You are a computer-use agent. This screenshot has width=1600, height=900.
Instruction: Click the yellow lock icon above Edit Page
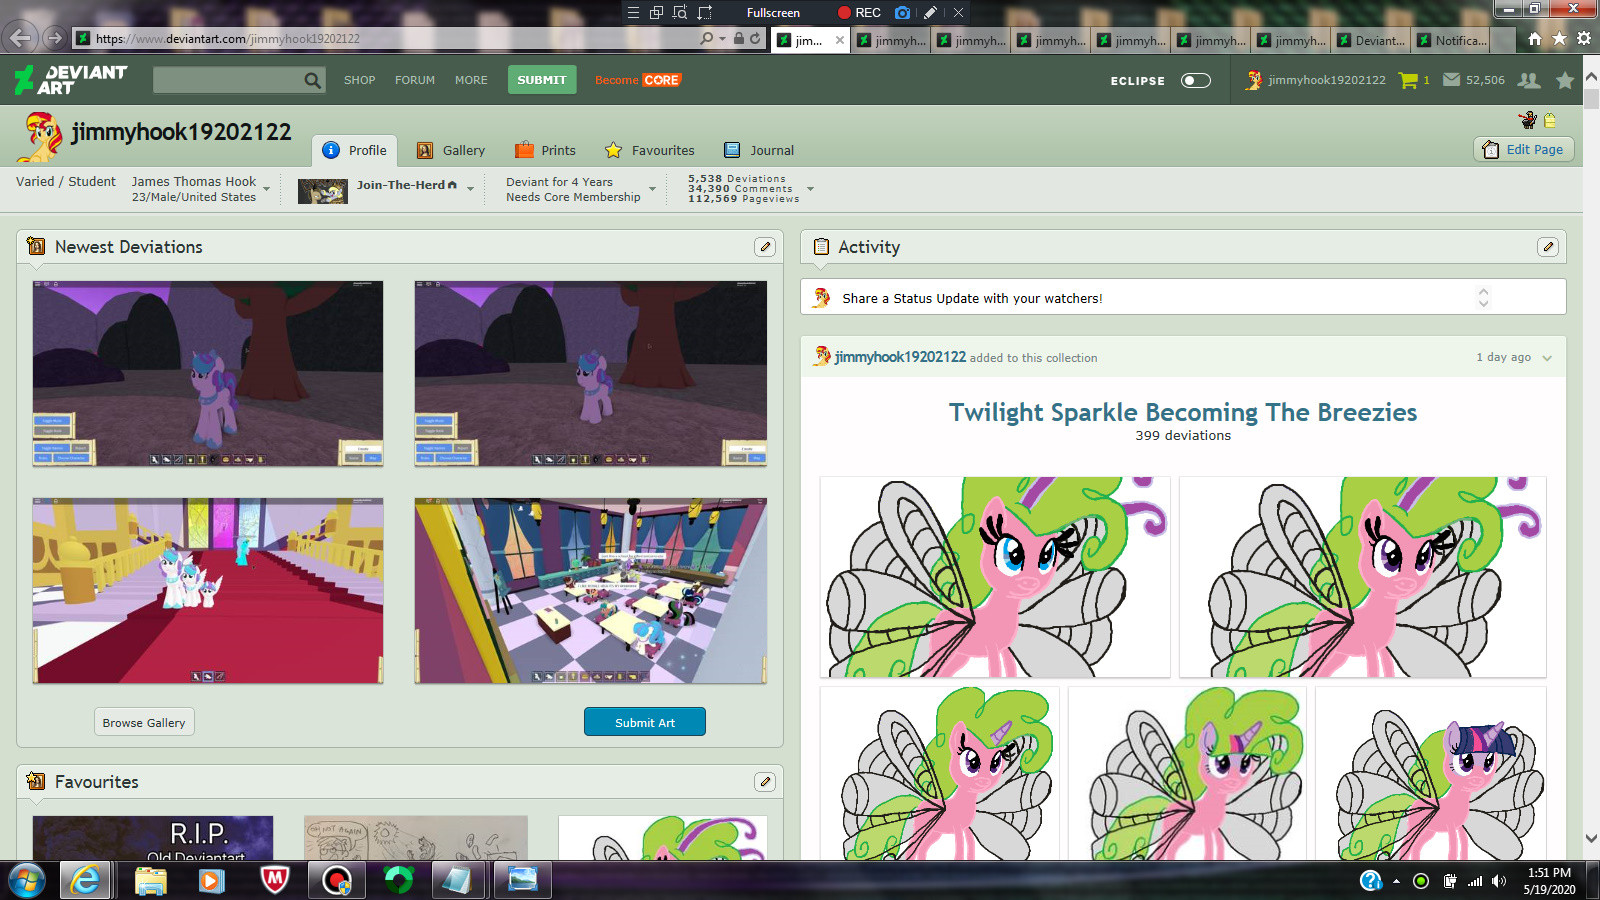pos(1550,120)
